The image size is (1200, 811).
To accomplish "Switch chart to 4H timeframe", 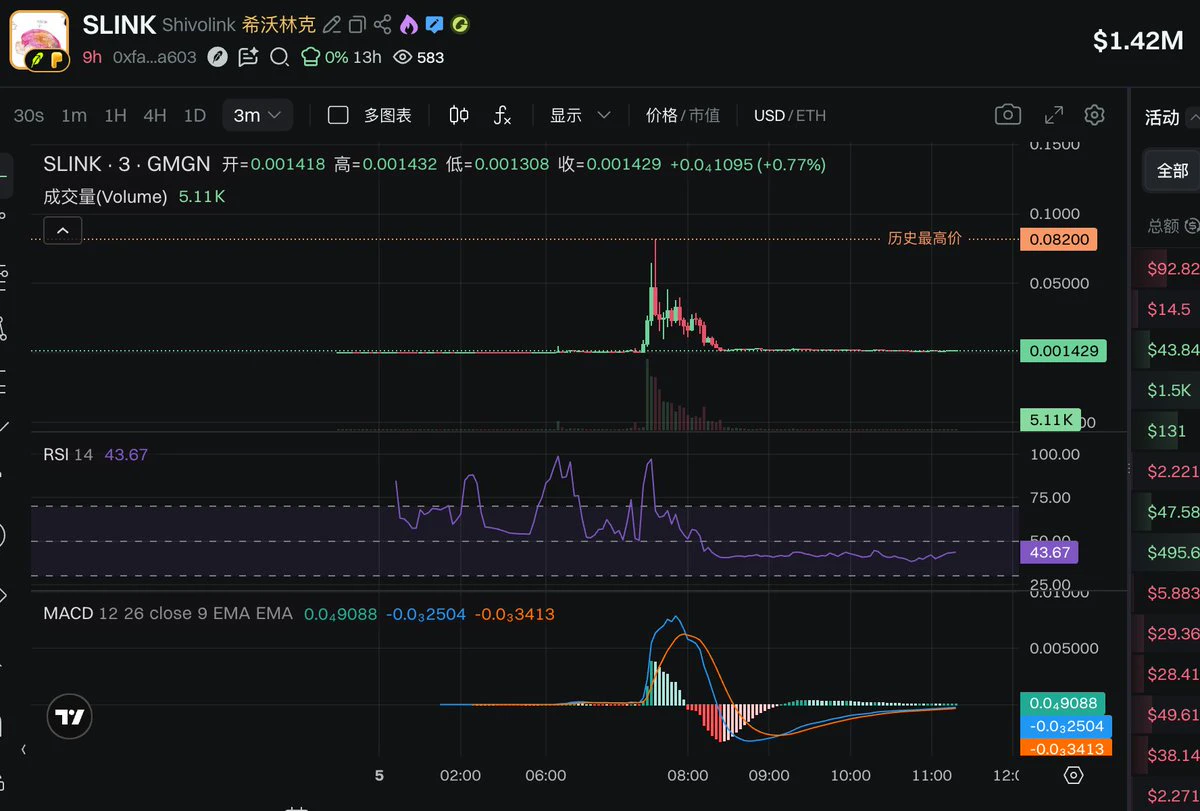I will [x=155, y=115].
